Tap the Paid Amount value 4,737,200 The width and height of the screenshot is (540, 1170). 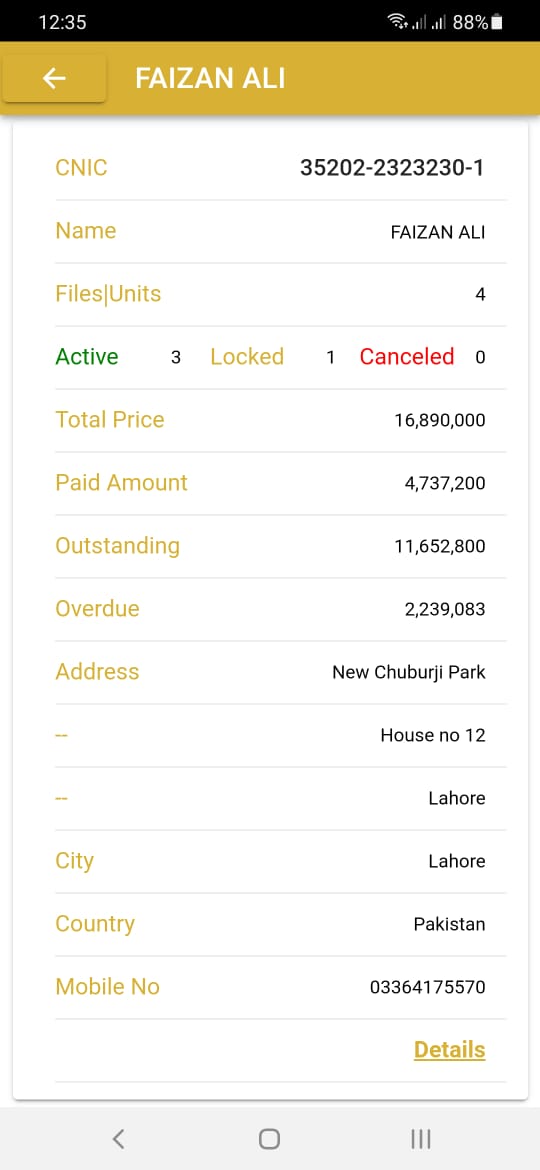click(x=445, y=484)
